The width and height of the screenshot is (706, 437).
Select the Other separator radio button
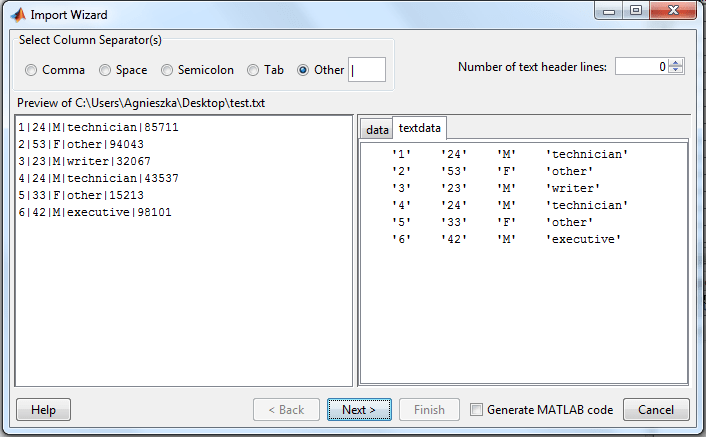coord(303,70)
